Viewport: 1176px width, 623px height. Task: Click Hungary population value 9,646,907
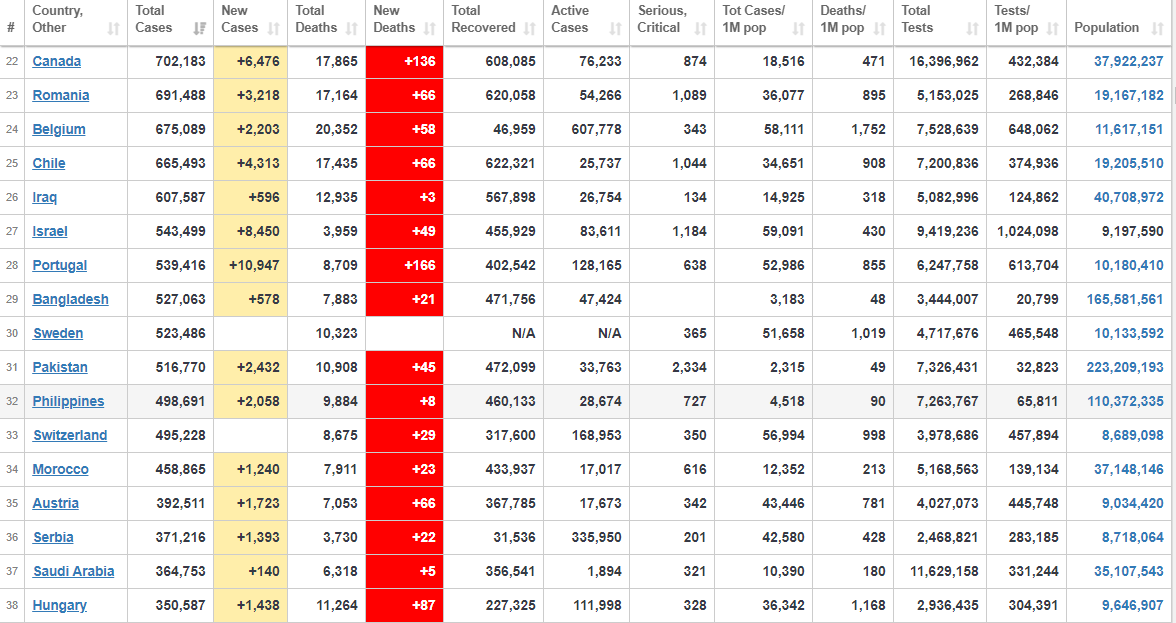tap(1132, 605)
